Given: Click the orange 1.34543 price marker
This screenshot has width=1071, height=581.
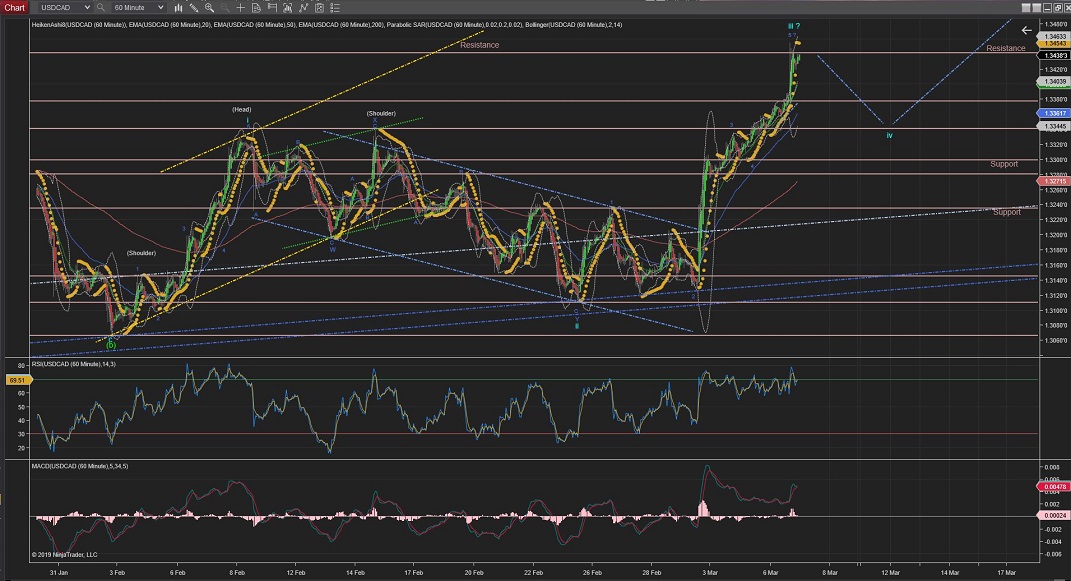Looking at the screenshot, I should coord(1053,44).
